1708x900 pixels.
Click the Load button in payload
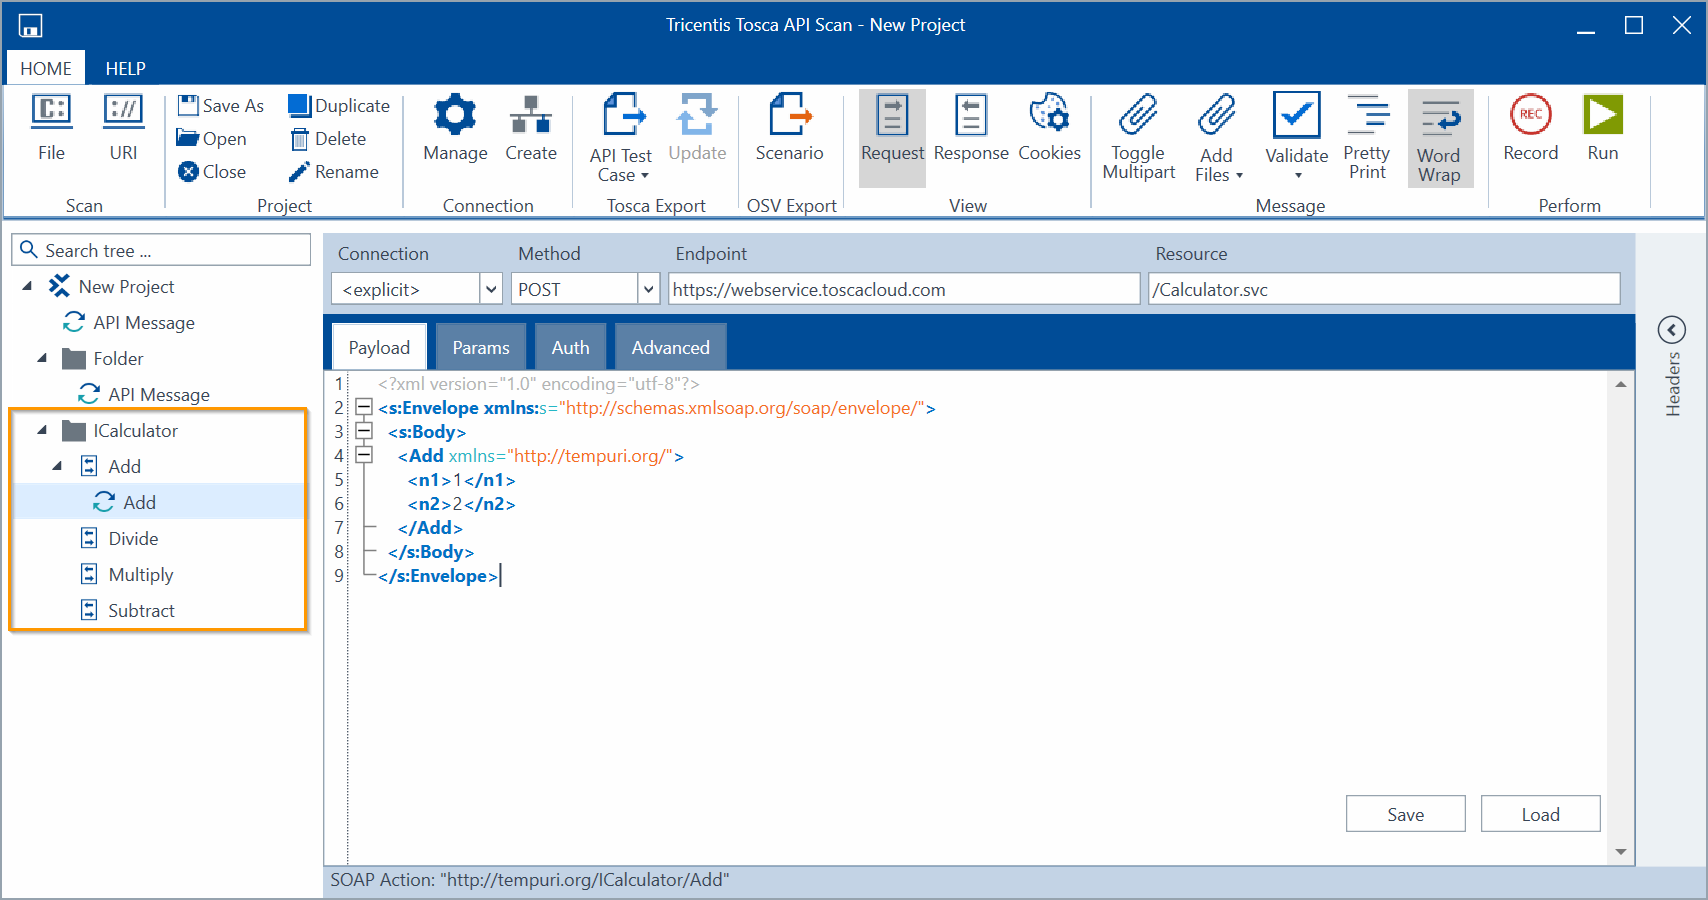click(1540, 814)
